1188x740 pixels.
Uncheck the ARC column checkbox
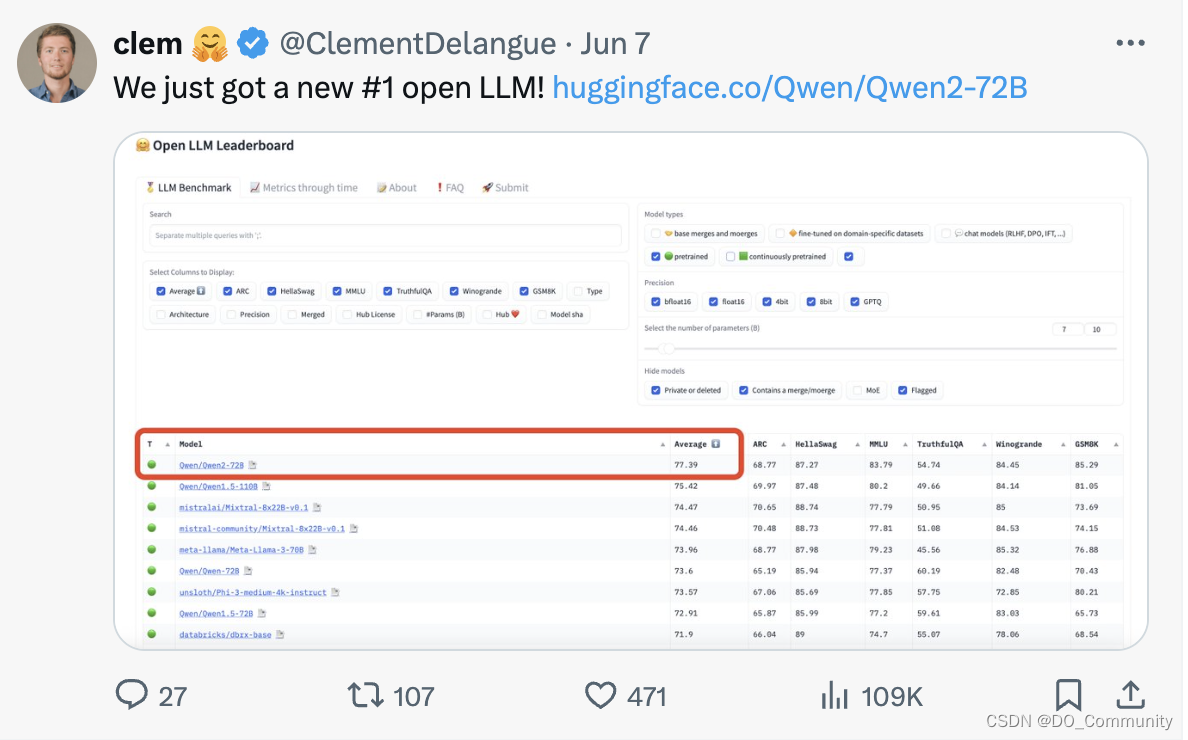(x=227, y=291)
